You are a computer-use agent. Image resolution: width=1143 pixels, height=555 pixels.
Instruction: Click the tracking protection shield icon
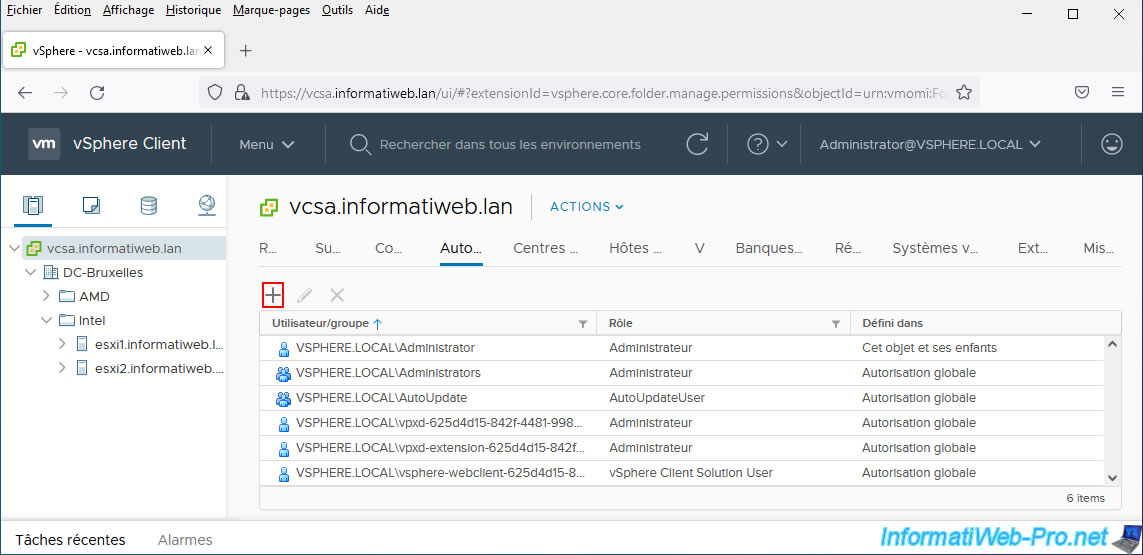coord(214,93)
